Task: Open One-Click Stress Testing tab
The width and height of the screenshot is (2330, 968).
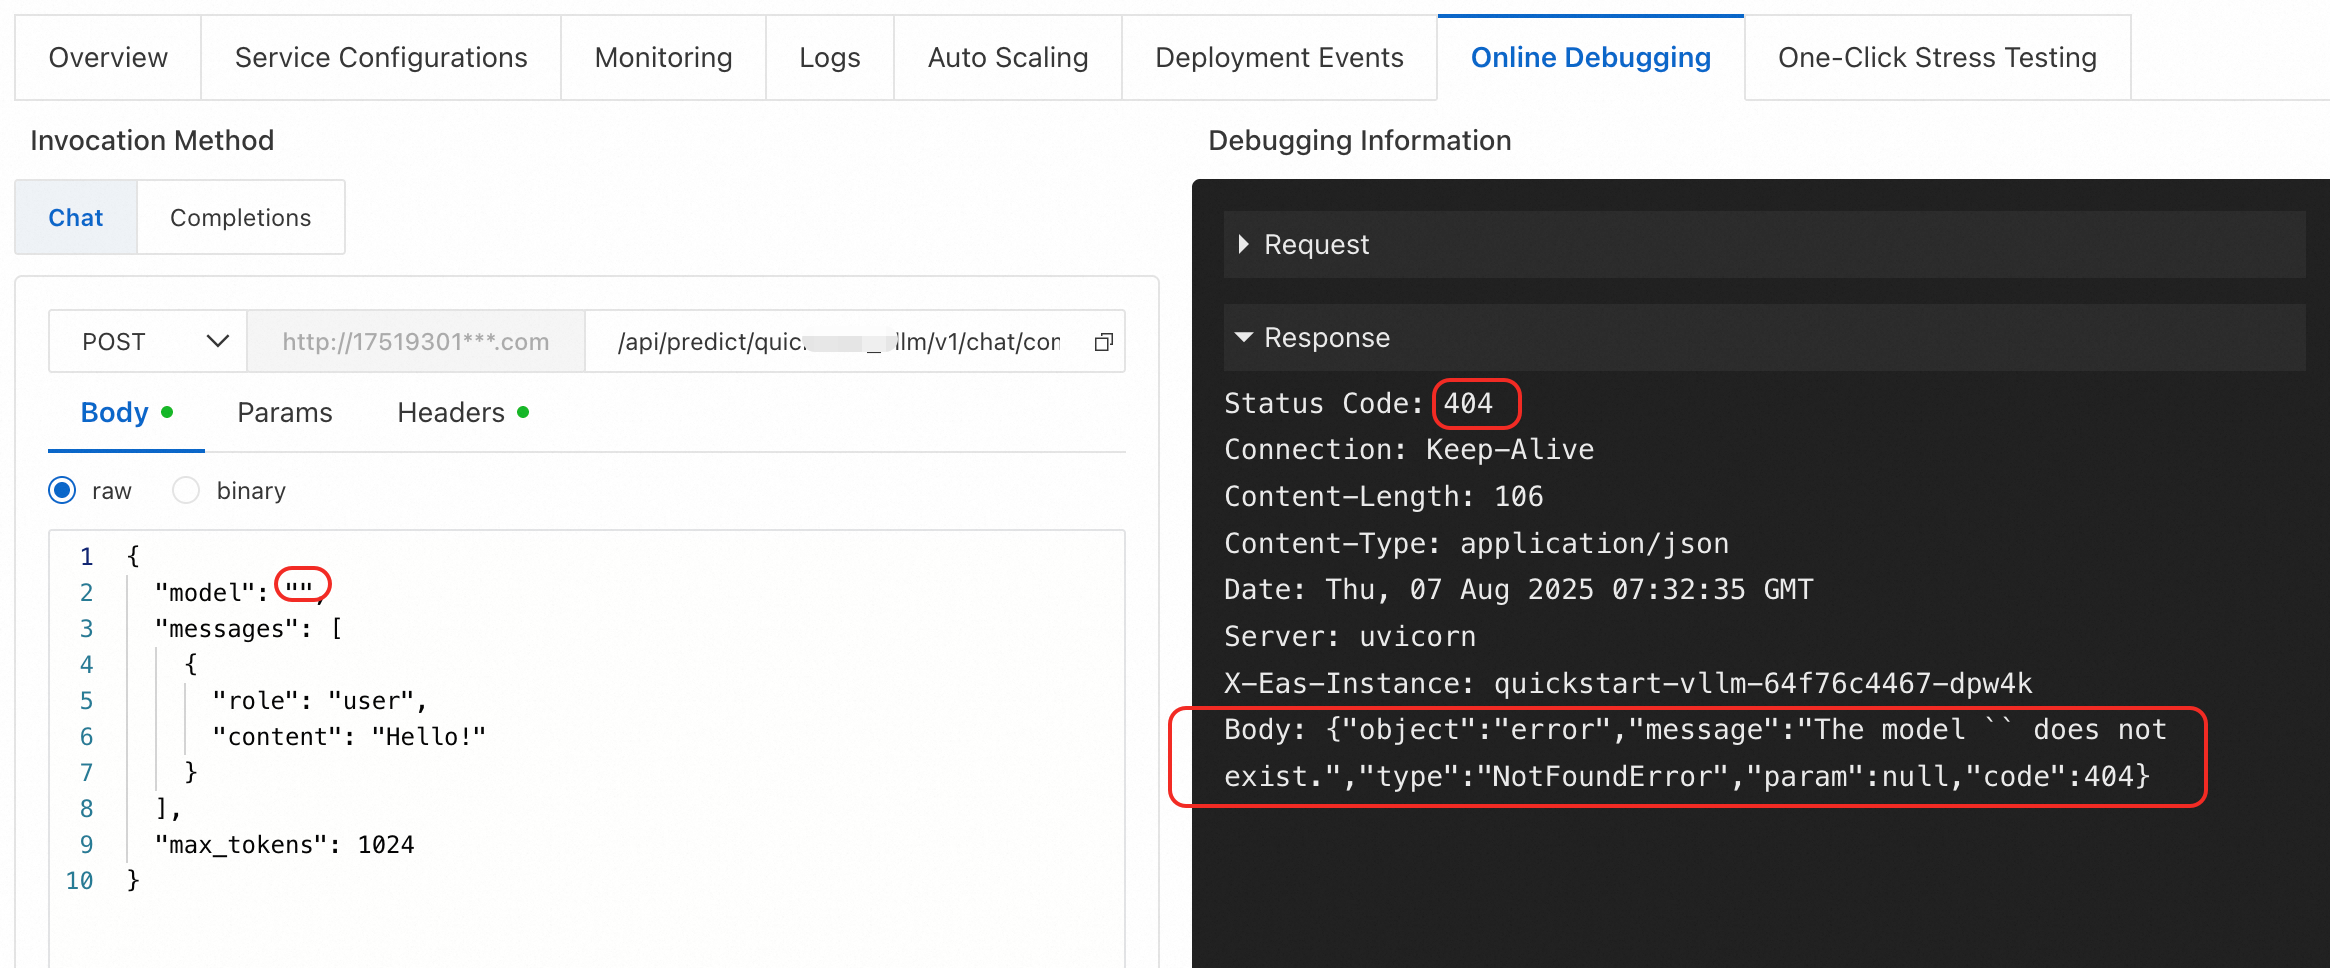Action: click(1937, 58)
